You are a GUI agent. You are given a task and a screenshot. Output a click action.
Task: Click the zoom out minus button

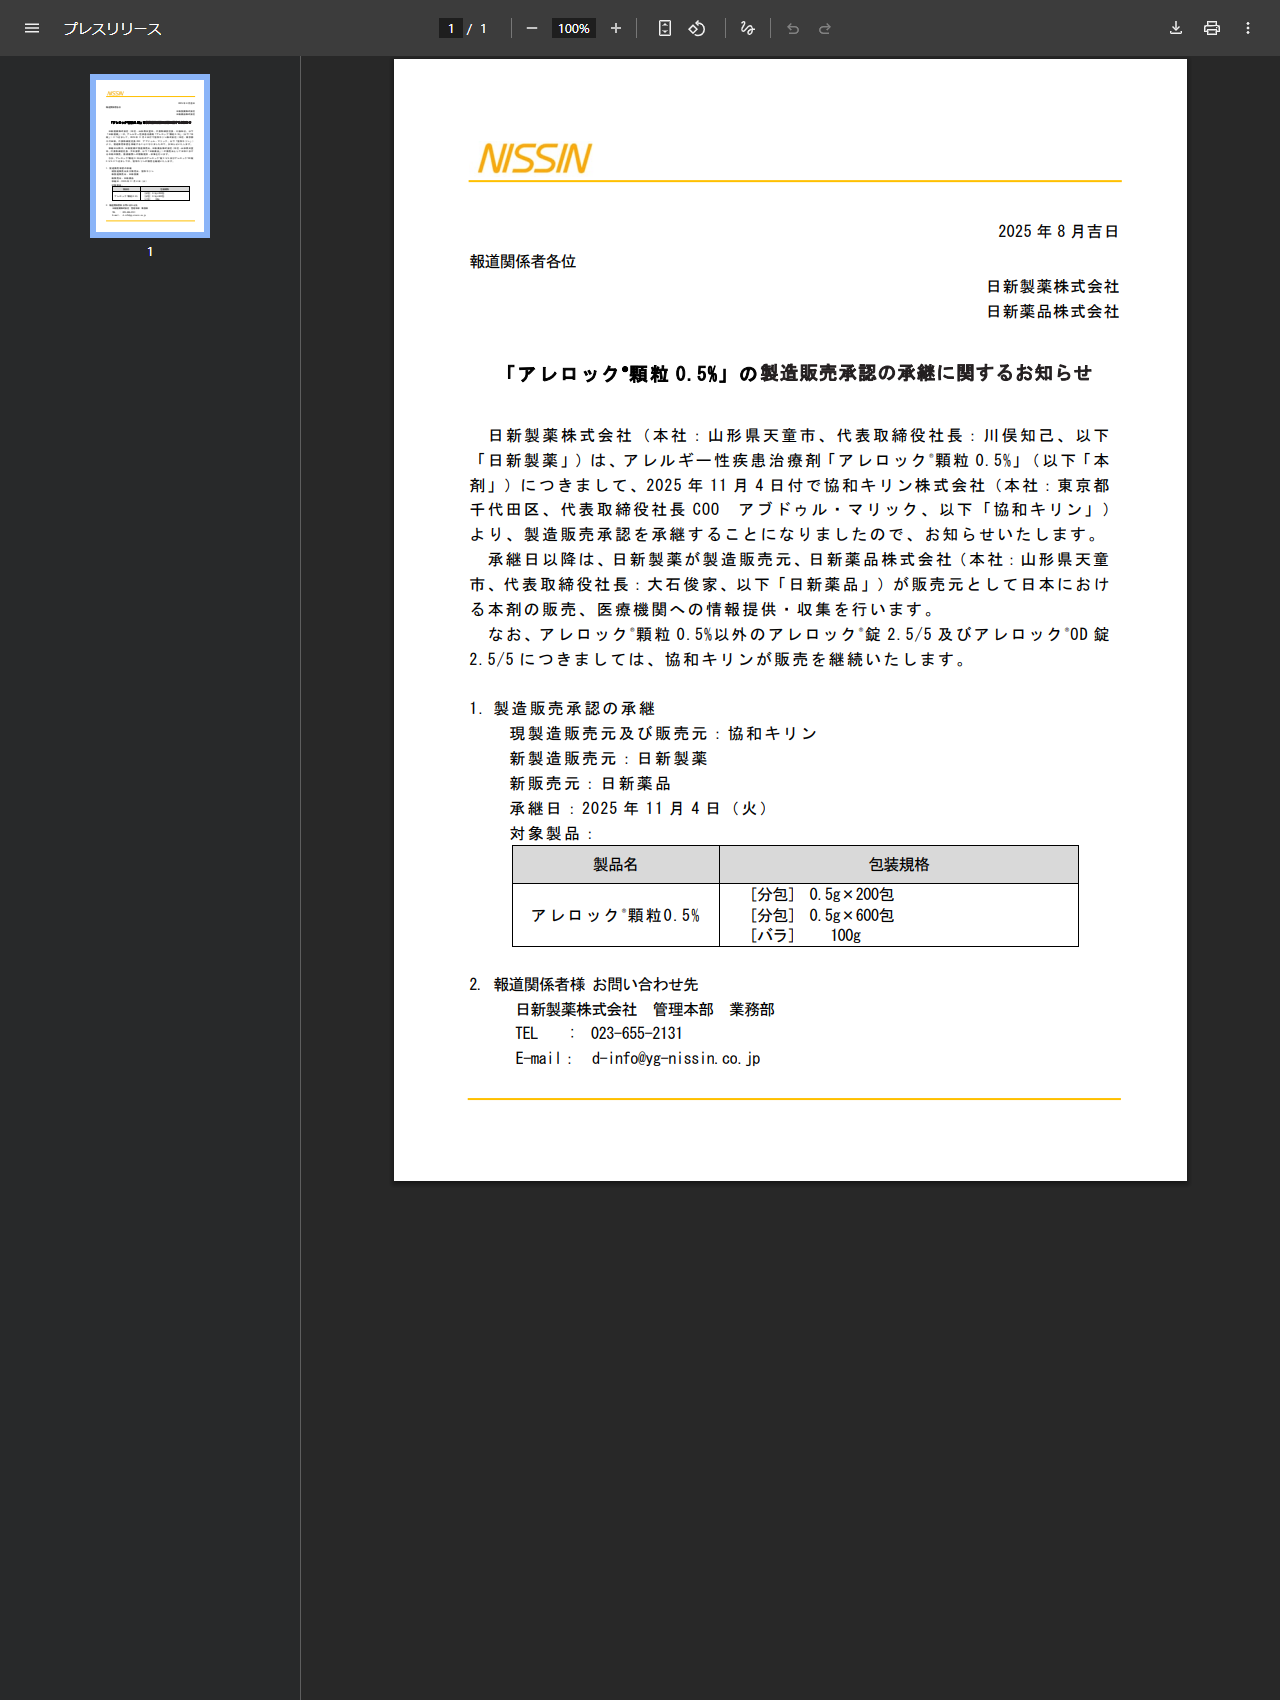pos(532,28)
